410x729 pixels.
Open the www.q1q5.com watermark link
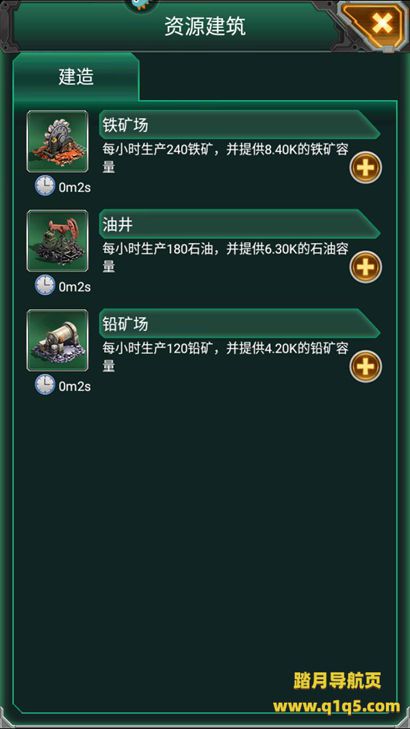tap(337, 707)
